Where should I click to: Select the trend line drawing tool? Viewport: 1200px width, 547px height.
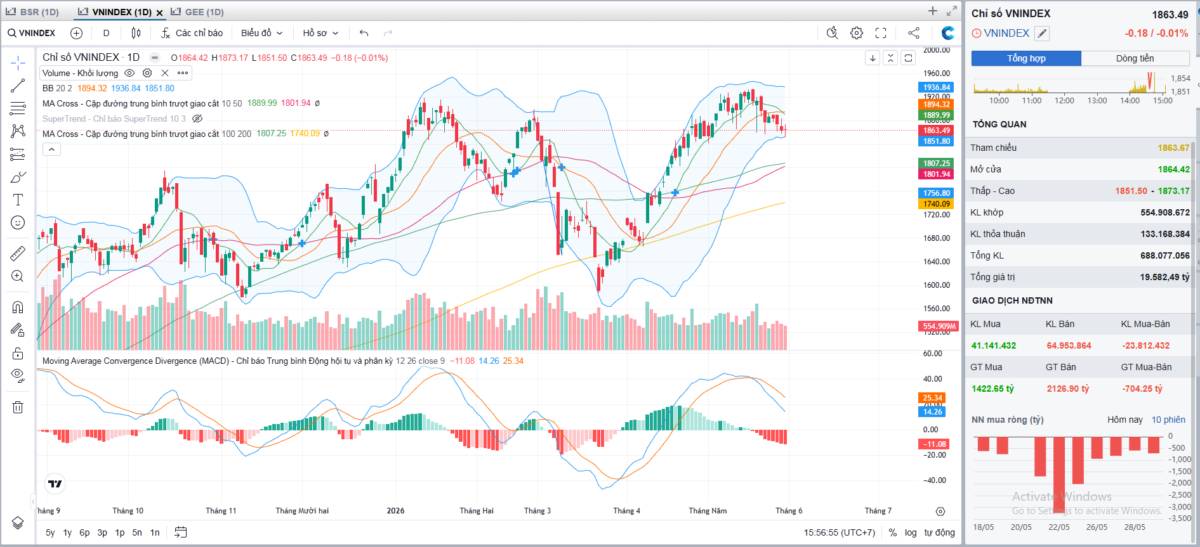click(17, 85)
